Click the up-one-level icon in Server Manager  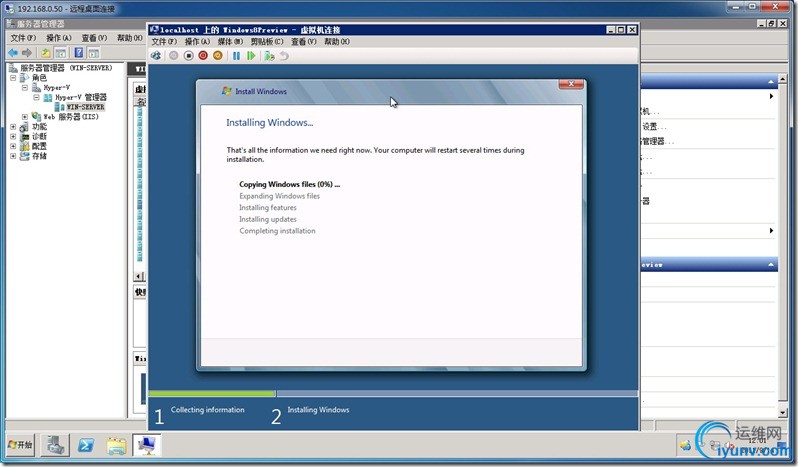tap(46, 52)
